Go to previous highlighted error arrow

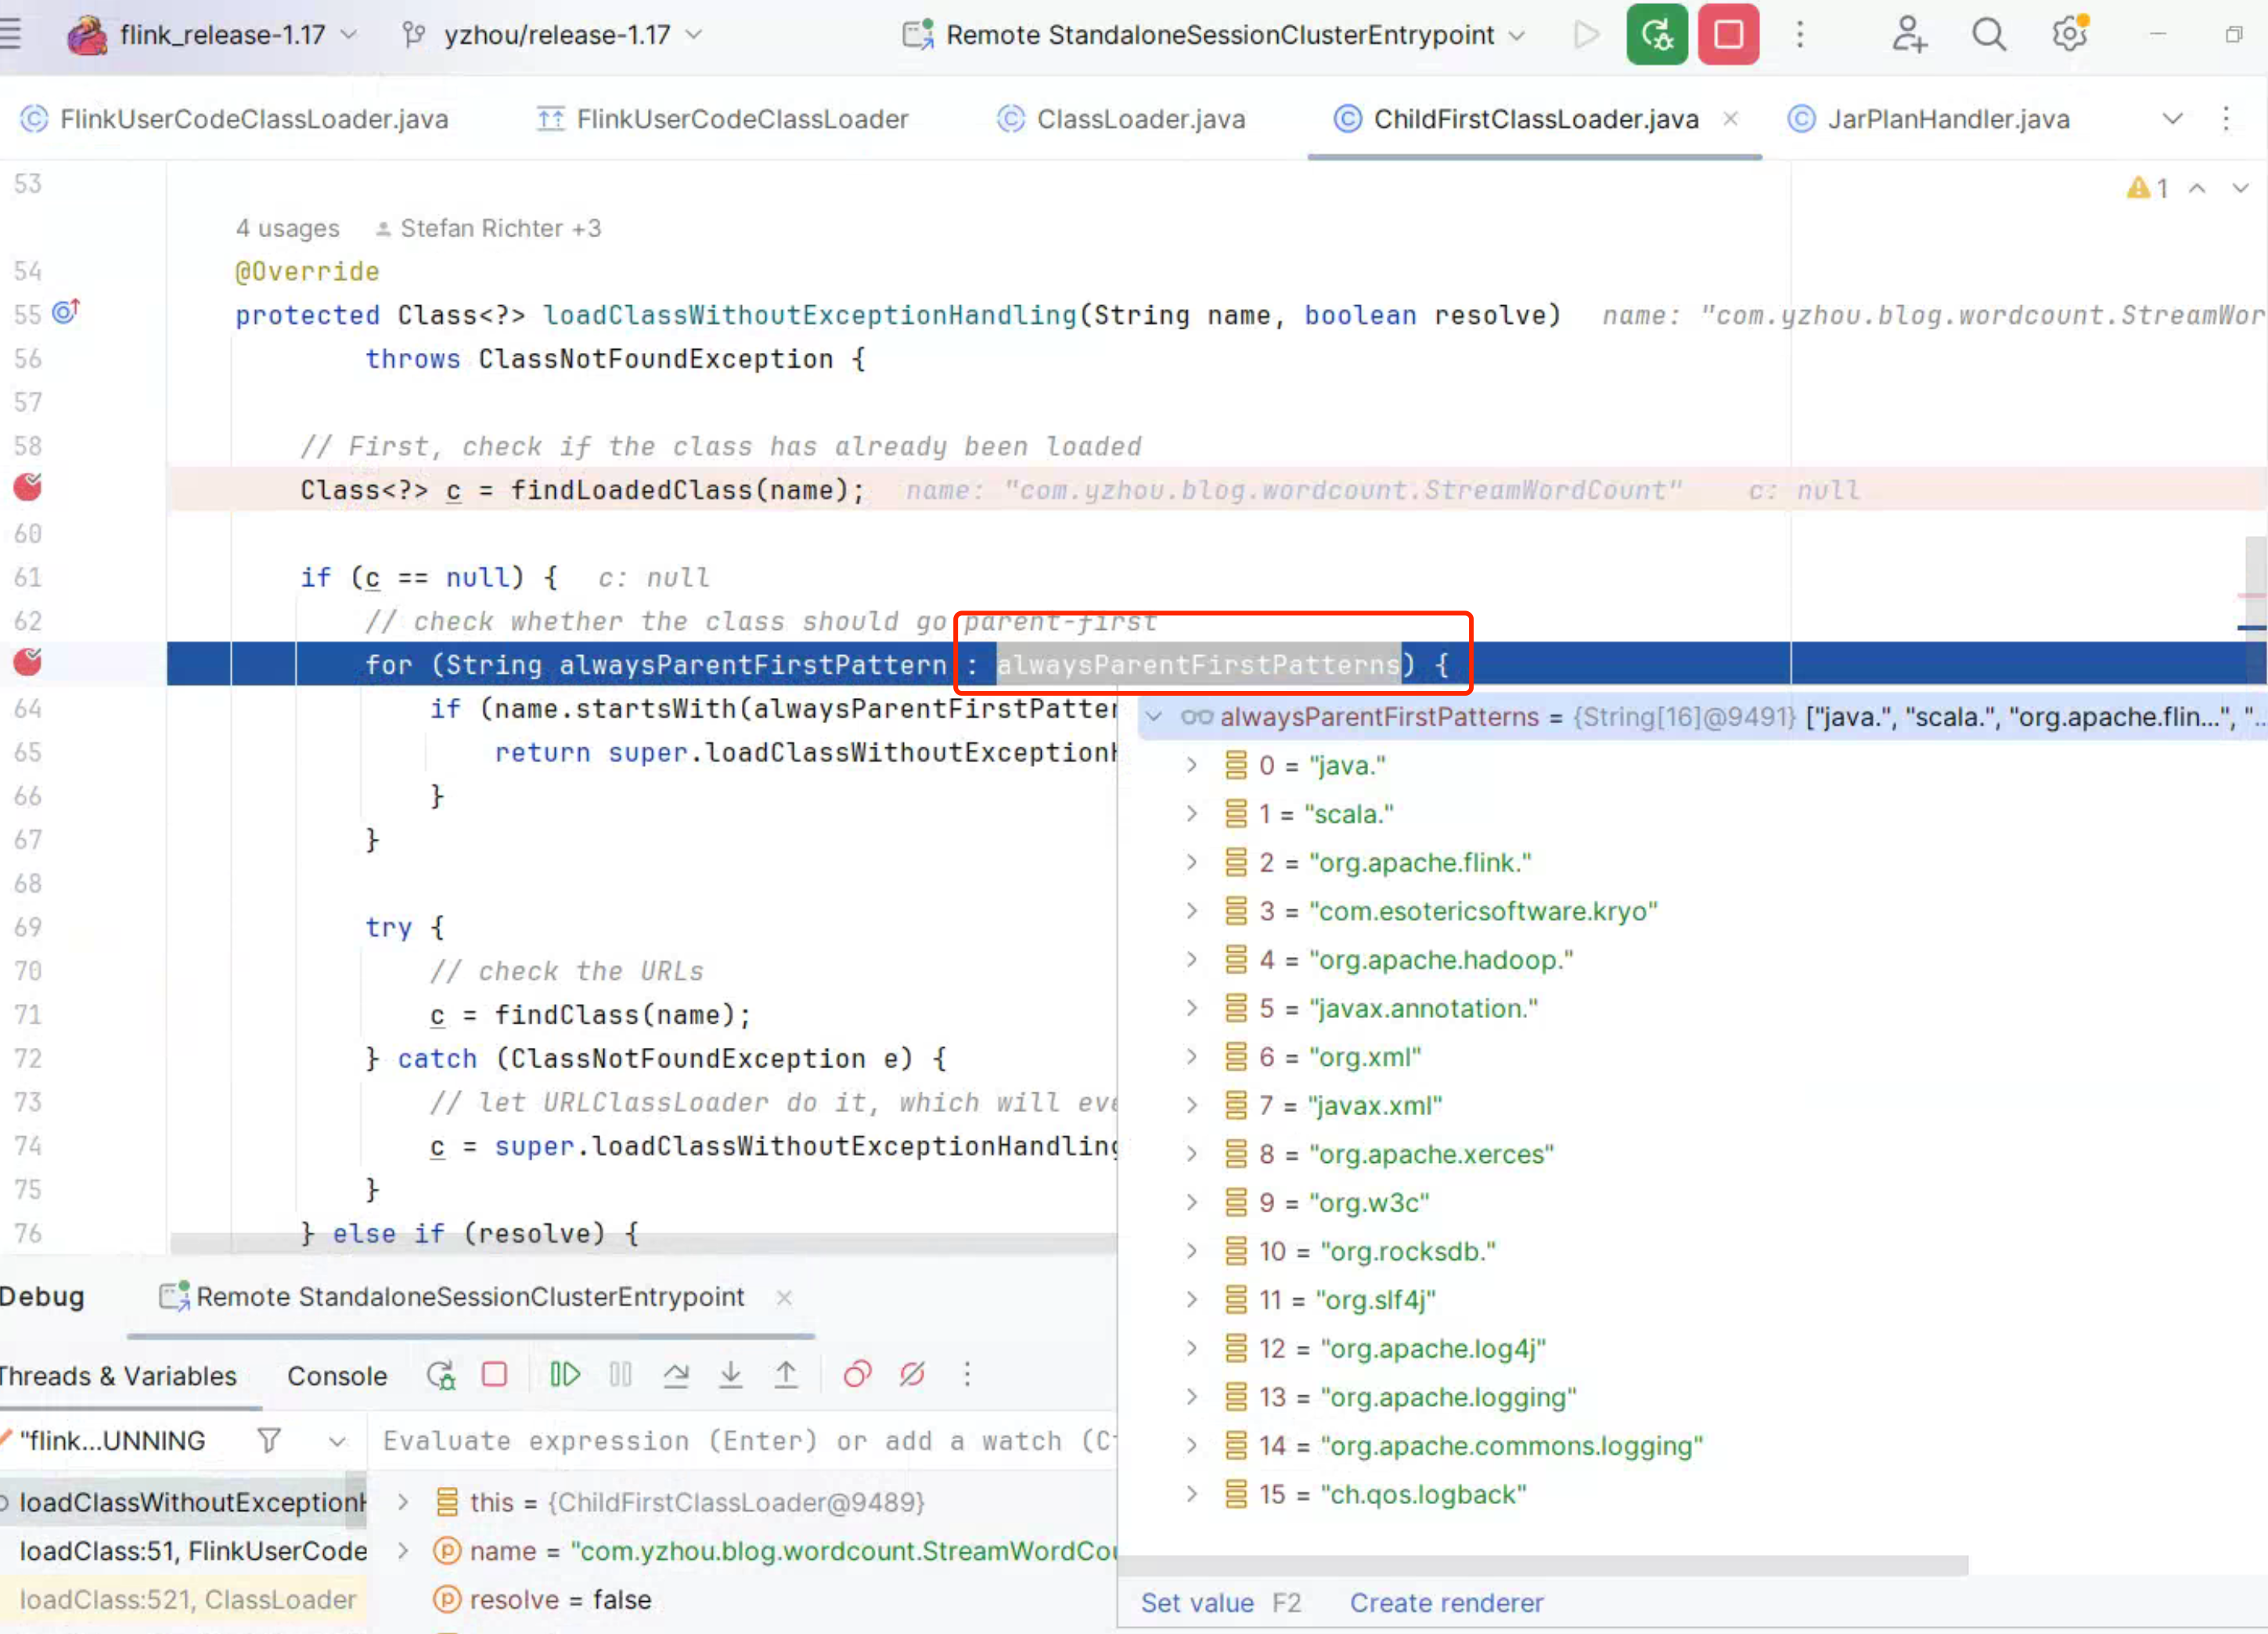(2197, 188)
